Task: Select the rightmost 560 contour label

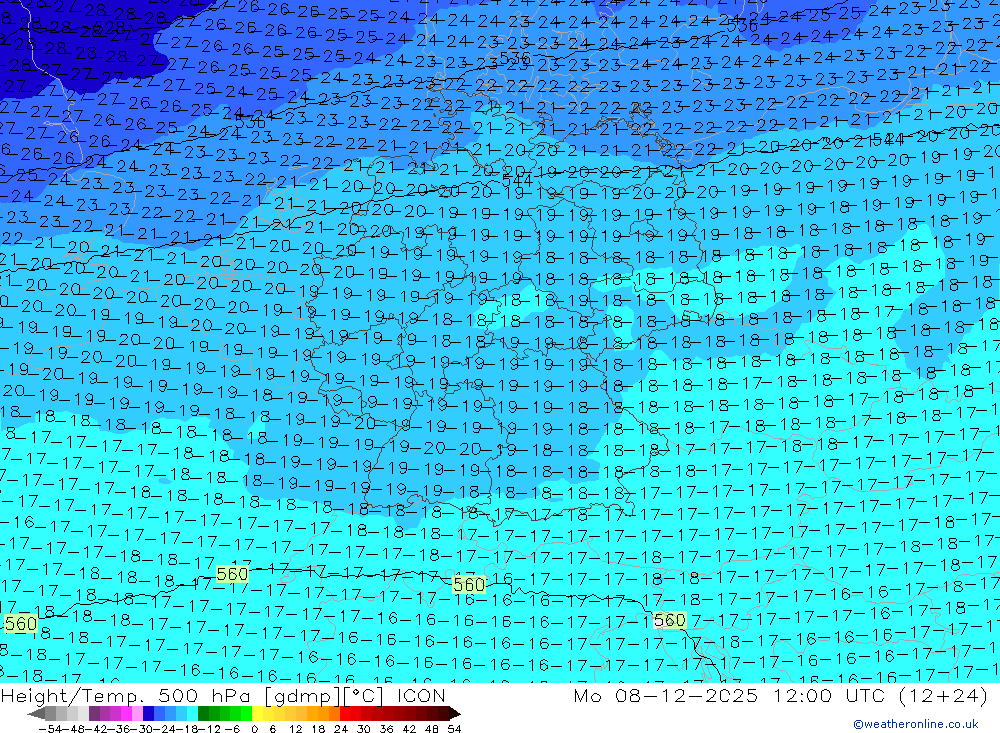Action: tap(670, 620)
